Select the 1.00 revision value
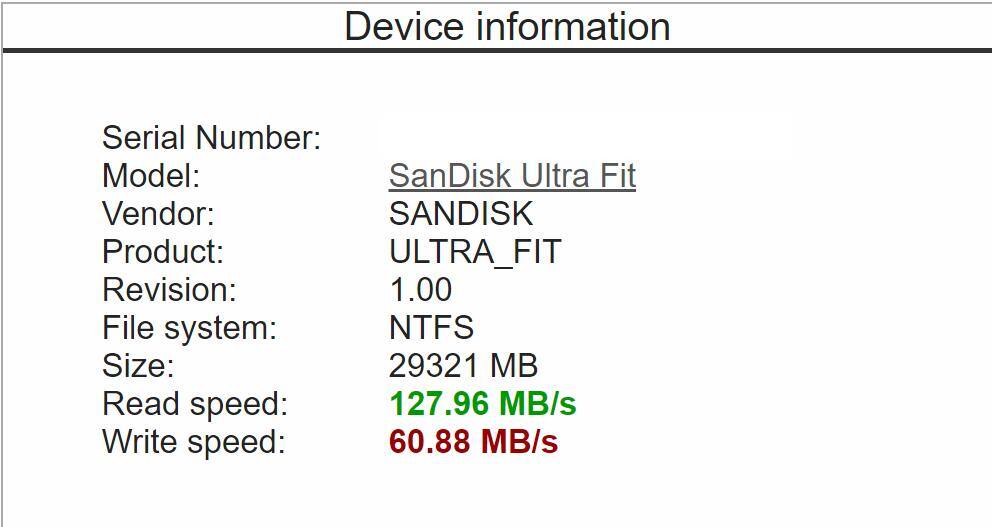This screenshot has height=527, width=992. coord(420,290)
